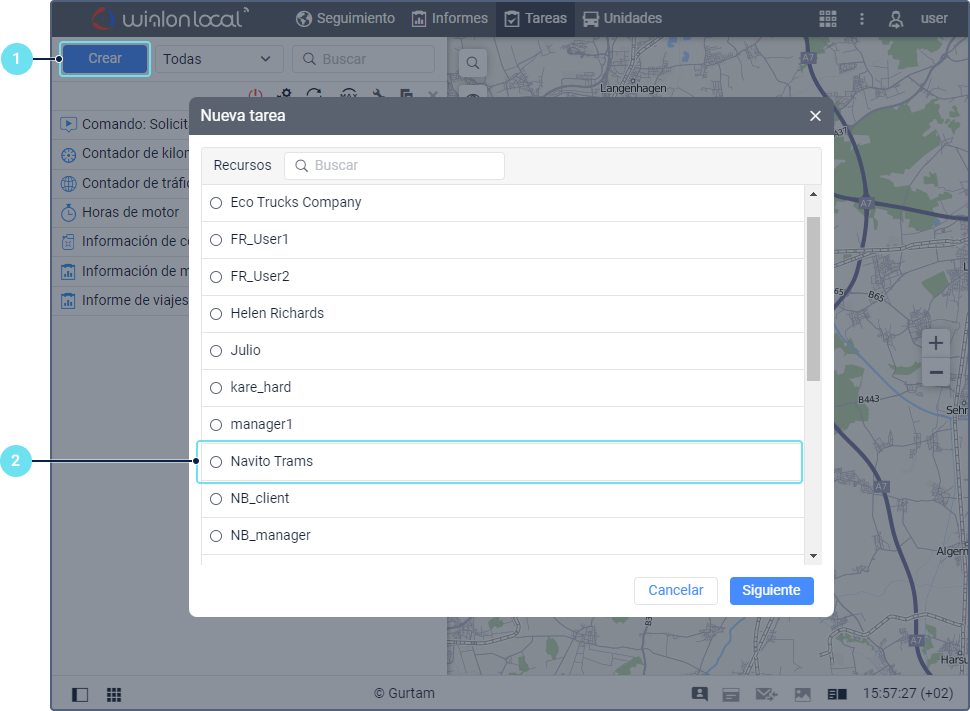This screenshot has width=970, height=711.
Task: Select Eco Trucks Company resource
Action: point(502,203)
